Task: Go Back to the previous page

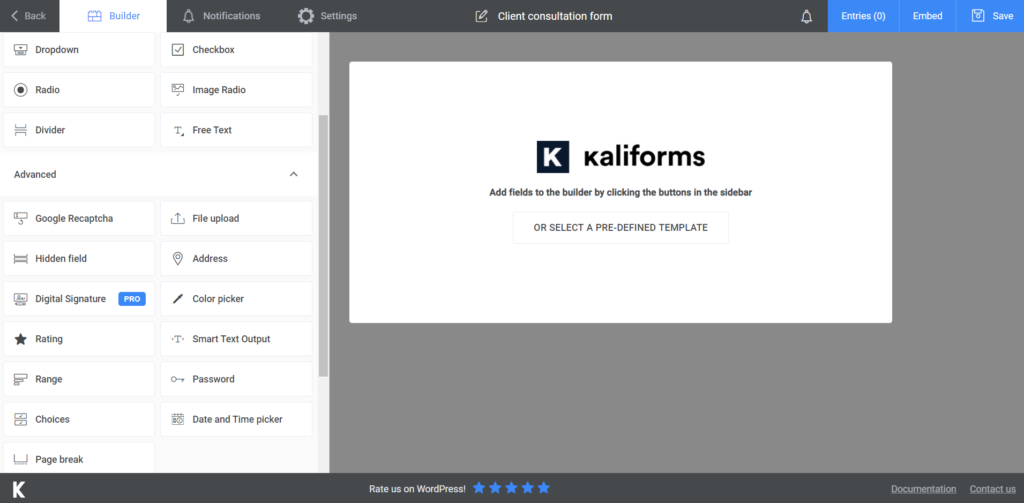Action: point(29,16)
